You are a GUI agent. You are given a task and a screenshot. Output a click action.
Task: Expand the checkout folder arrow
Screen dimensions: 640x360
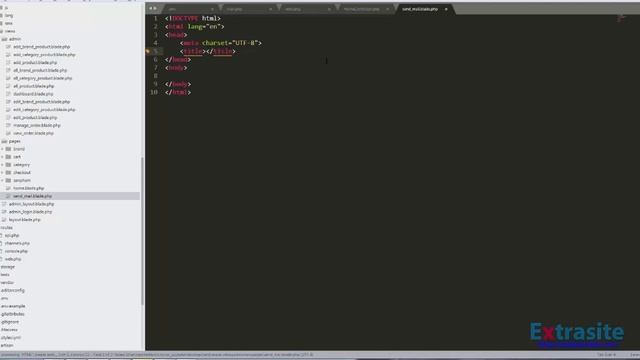2,173
